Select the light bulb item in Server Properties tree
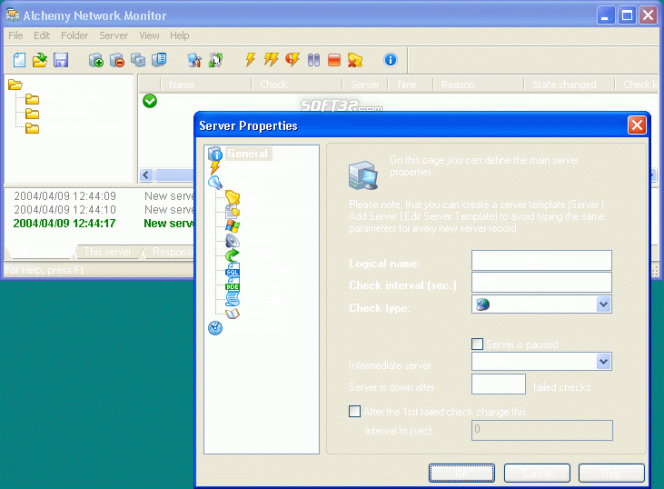 click(x=216, y=182)
